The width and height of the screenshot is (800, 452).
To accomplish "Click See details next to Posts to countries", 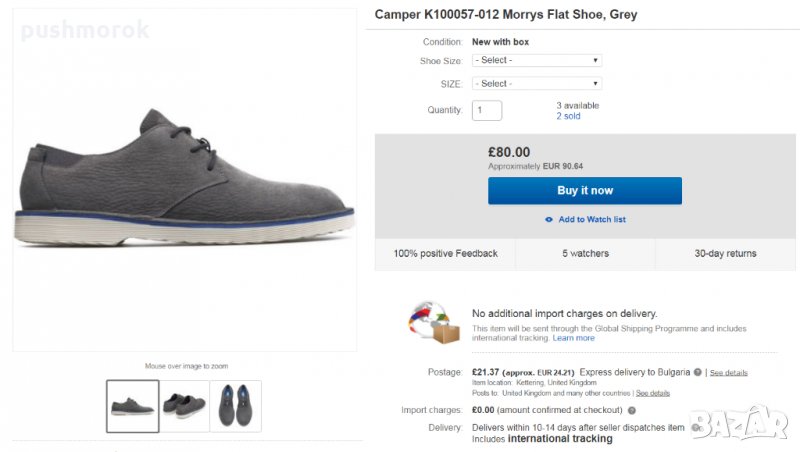I will 653,393.
